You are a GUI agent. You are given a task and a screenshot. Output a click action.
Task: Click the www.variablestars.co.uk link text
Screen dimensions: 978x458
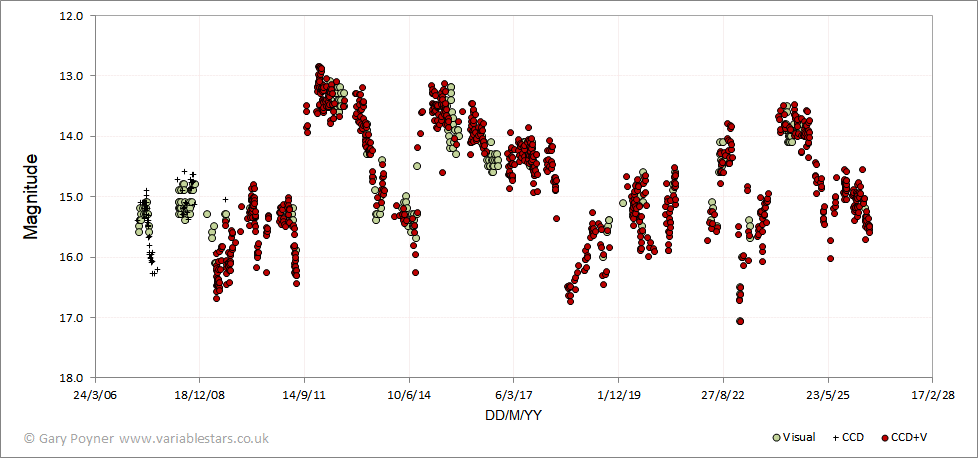[194, 439]
